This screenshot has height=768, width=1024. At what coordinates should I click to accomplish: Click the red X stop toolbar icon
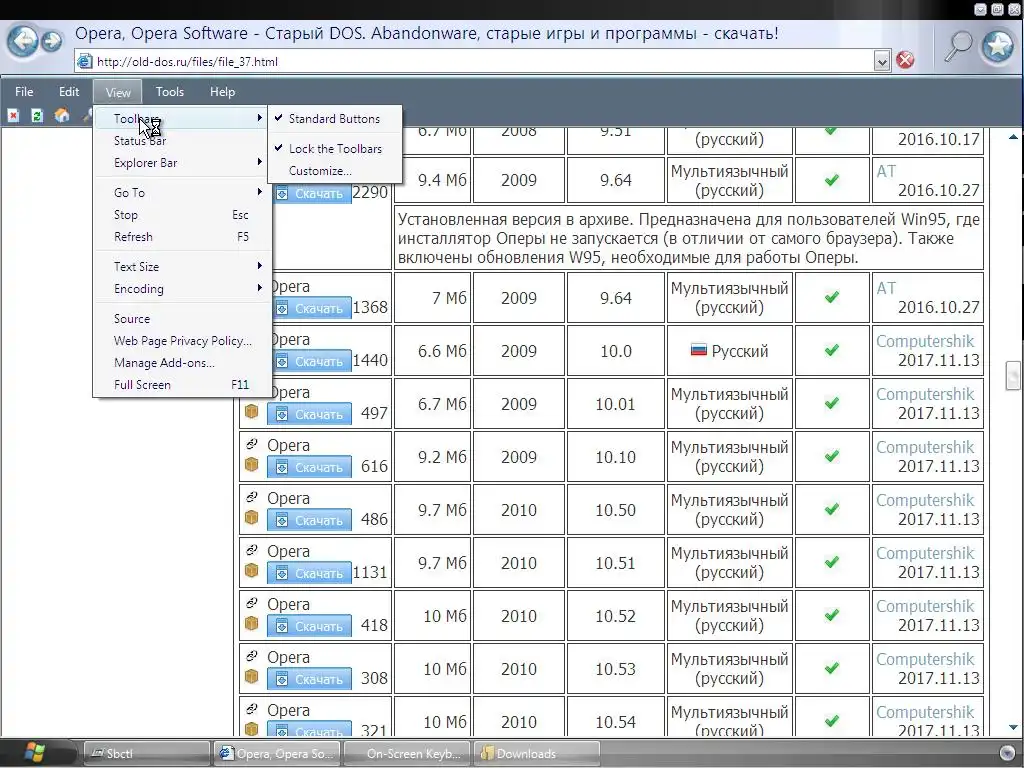point(13,116)
